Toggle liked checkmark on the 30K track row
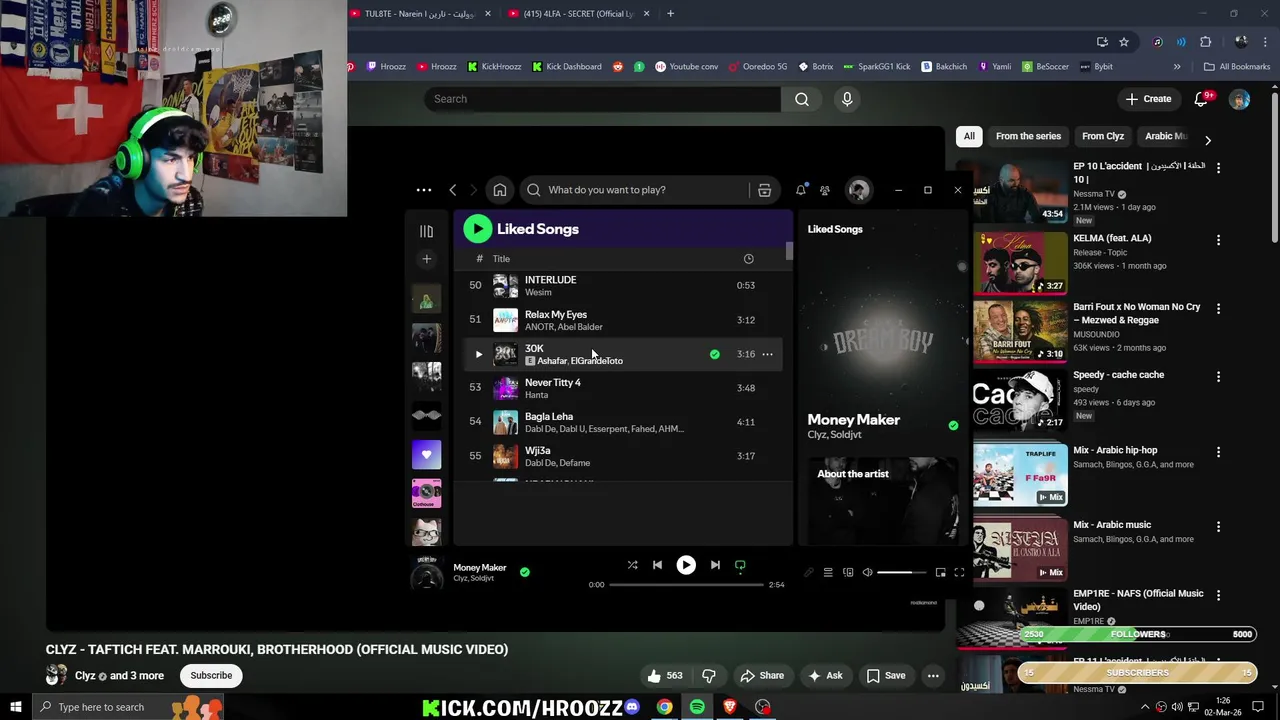 [714, 354]
